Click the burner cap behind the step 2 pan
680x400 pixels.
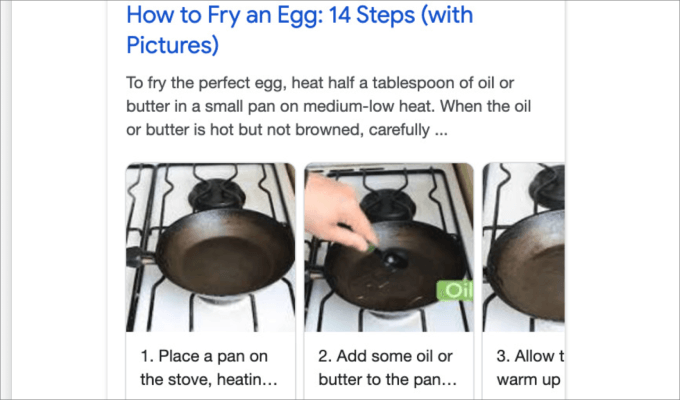tap(387, 204)
